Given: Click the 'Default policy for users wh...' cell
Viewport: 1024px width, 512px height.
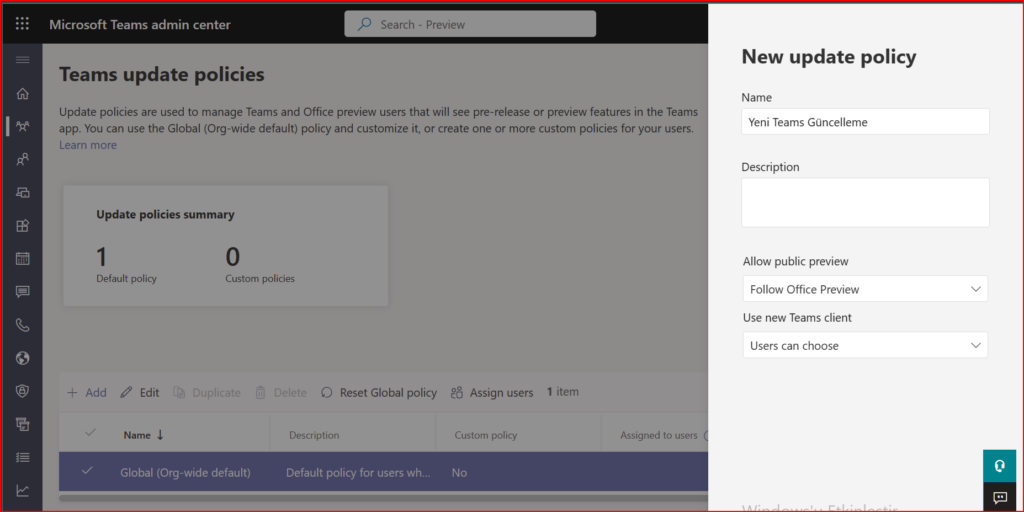Looking at the screenshot, I should tap(359, 472).
